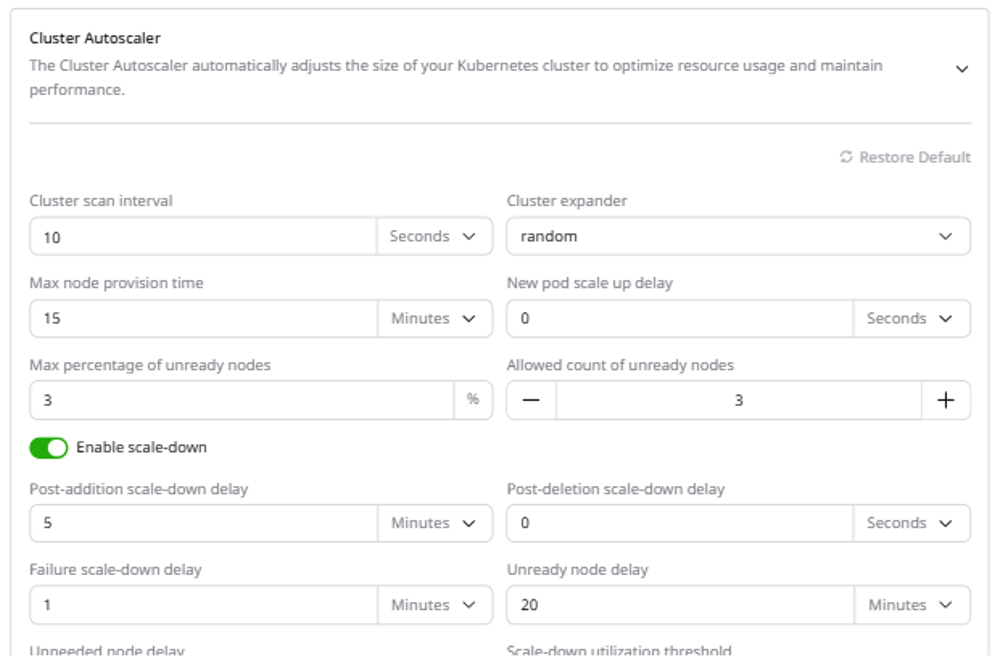Click the percent sign suffix

pos(473,400)
